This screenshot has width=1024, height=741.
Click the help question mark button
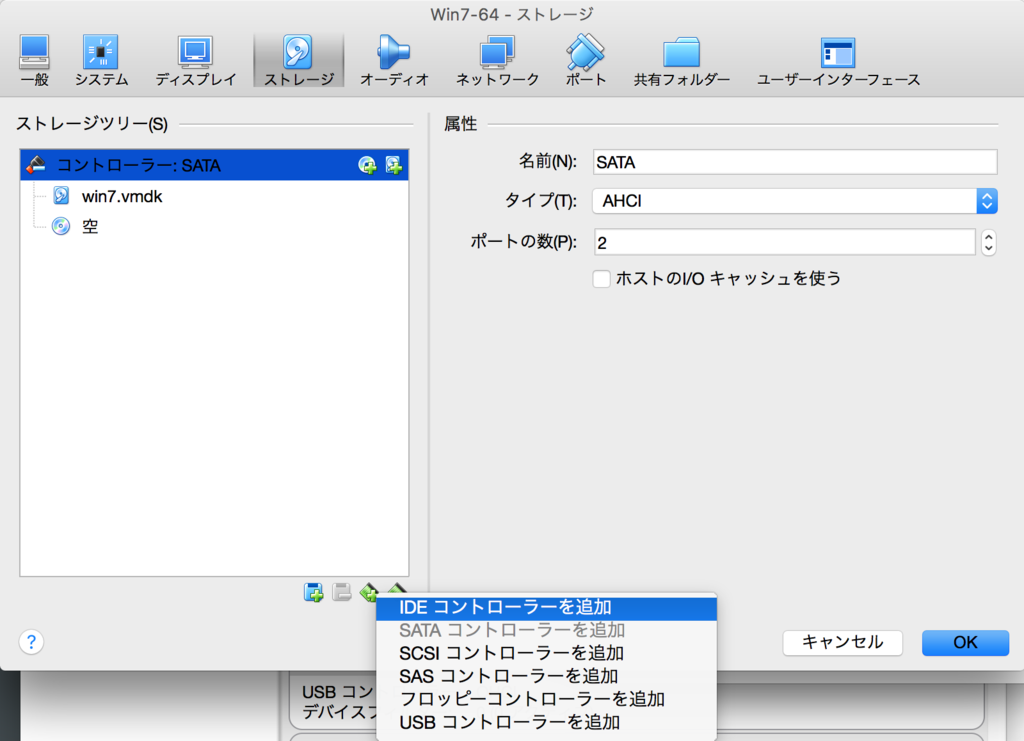pyautogui.click(x=31, y=642)
